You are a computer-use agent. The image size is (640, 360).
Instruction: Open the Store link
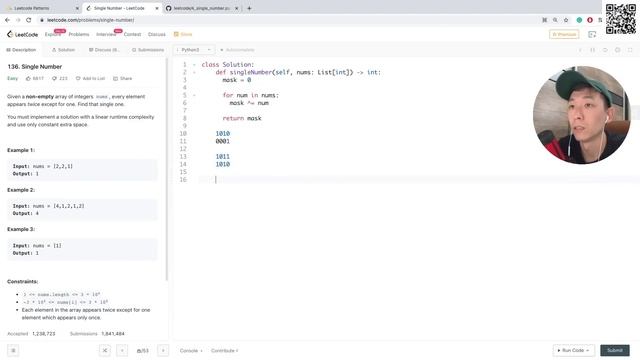[183, 34]
